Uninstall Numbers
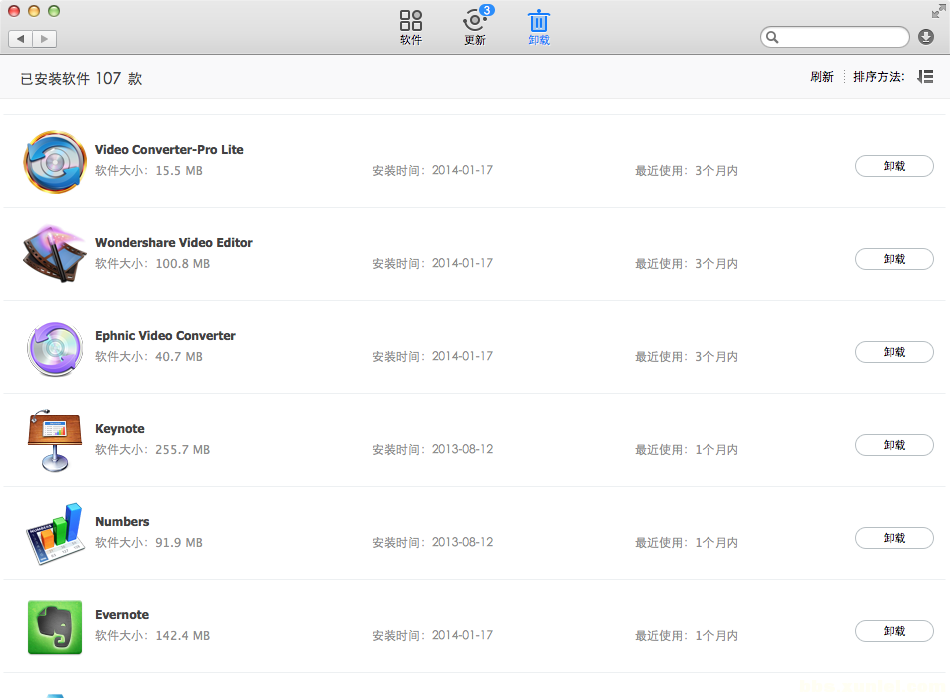 (x=894, y=538)
